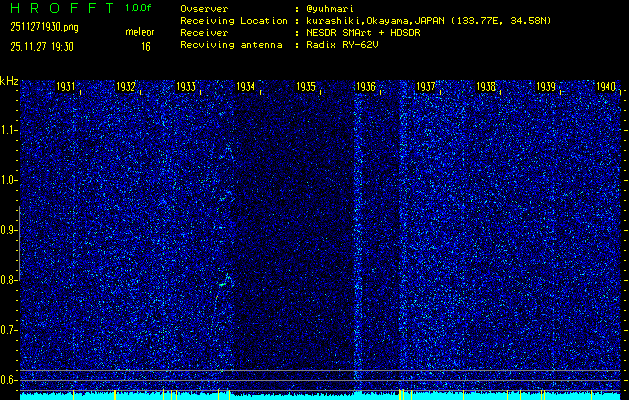Select the Radix RY-62V antenna value

tap(342, 45)
